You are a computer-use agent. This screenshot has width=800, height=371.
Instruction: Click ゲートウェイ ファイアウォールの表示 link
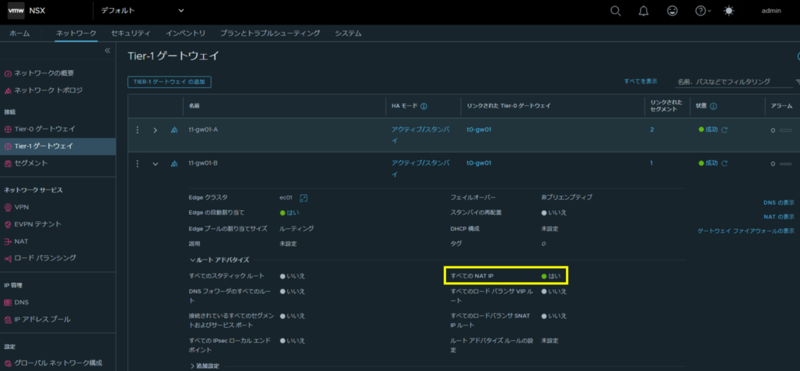click(x=746, y=231)
